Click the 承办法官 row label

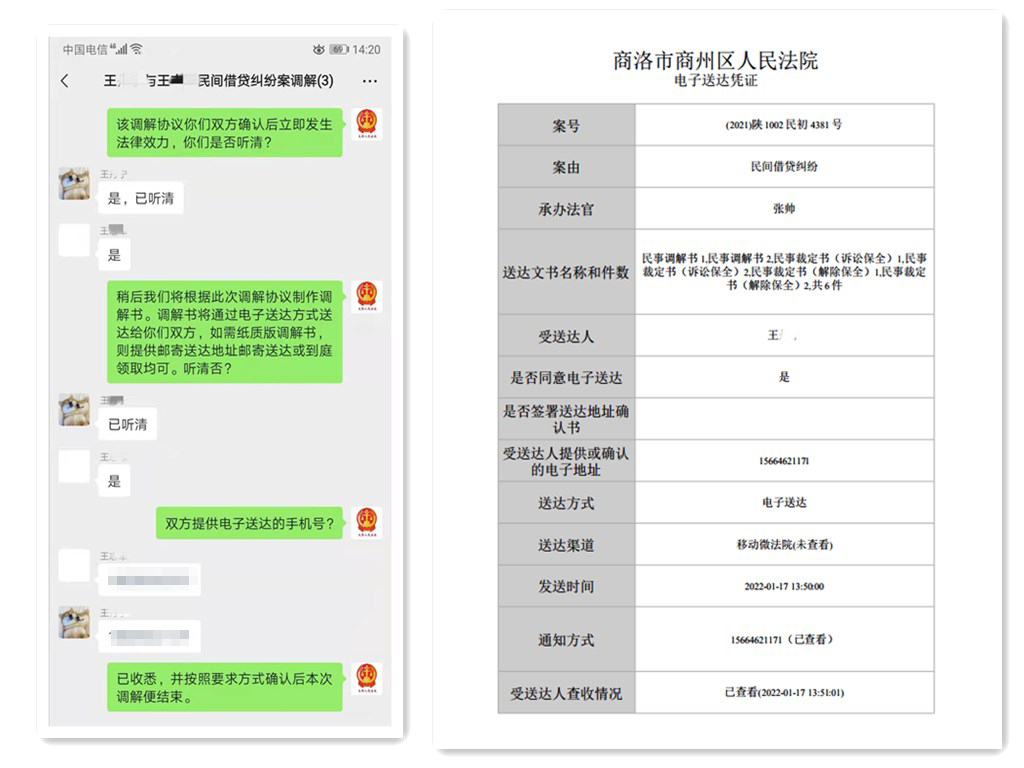click(x=566, y=209)
